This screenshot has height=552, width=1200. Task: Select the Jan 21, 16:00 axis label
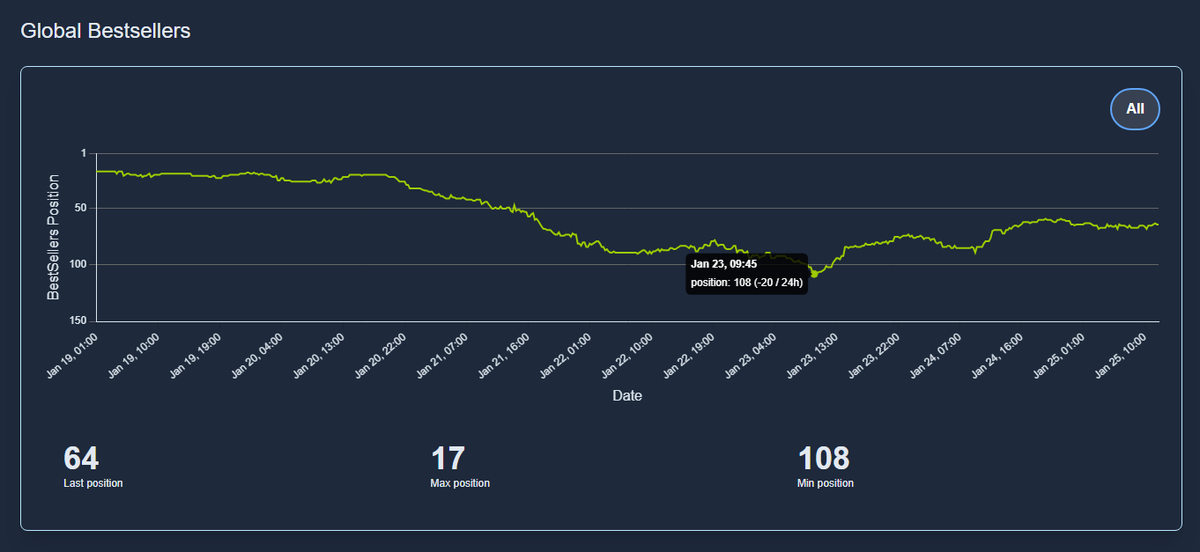point(505,354)
